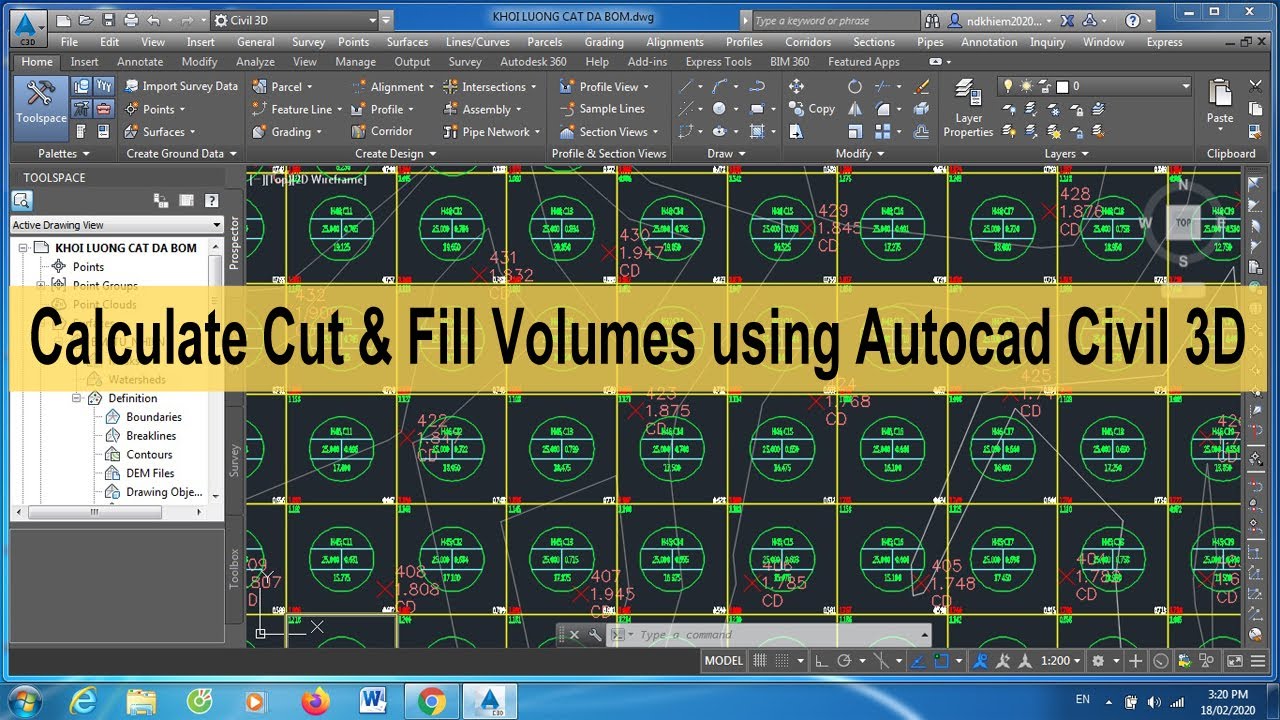Screen dimensions: 1280x720
Task: Open the Corridors menu
Action: (808, 42)
